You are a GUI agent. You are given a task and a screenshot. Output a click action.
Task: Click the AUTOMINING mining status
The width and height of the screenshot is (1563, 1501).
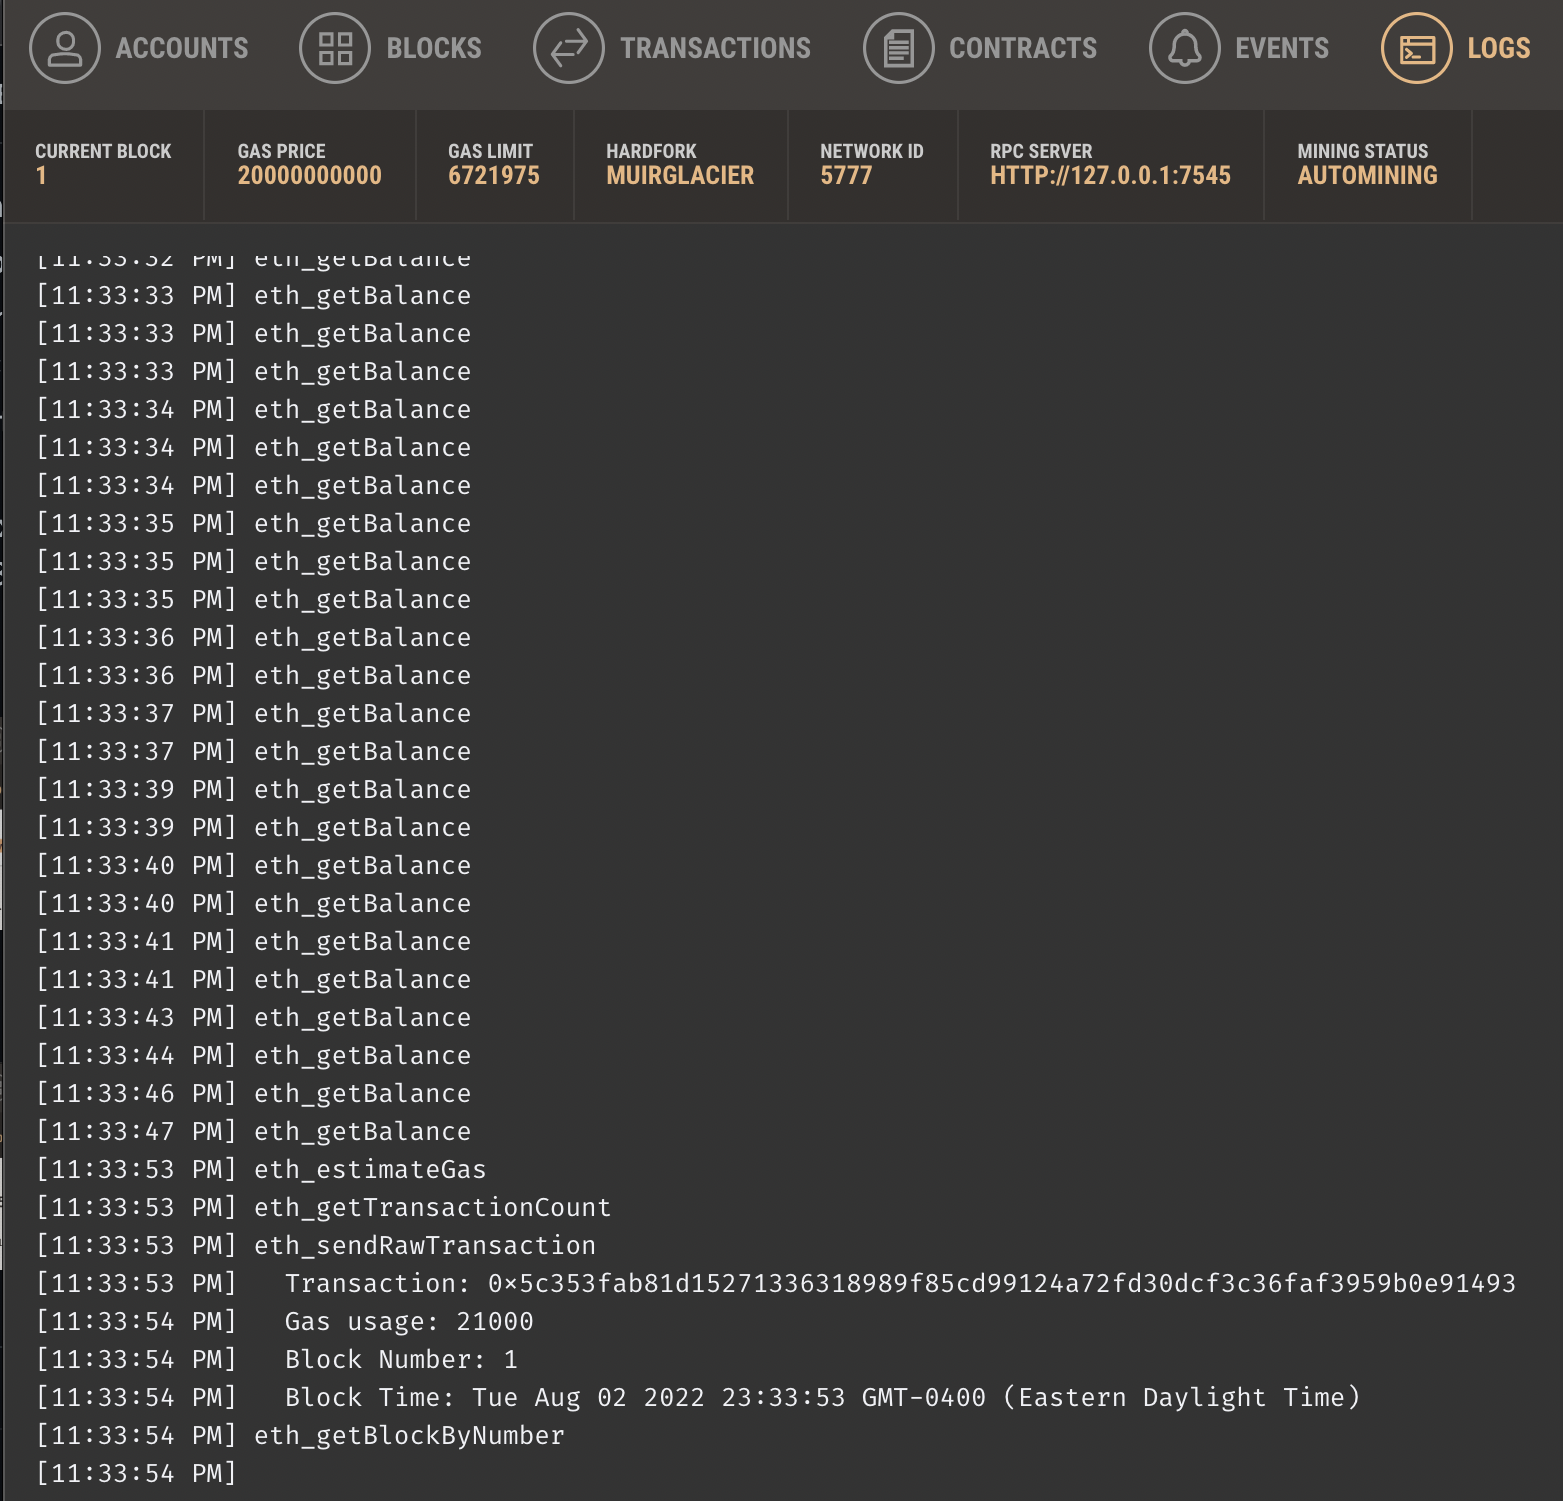[x=1367, y=176]
